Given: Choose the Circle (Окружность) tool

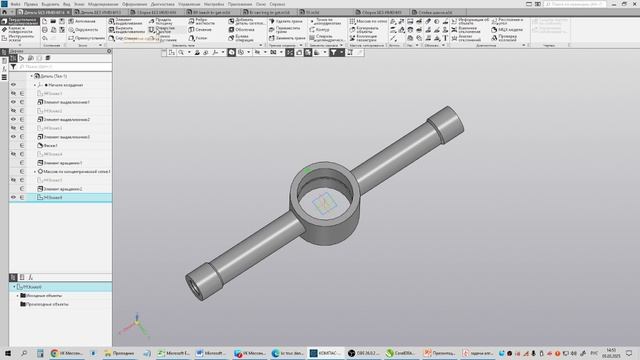Looking at the screenshot, I should [84, 30].
